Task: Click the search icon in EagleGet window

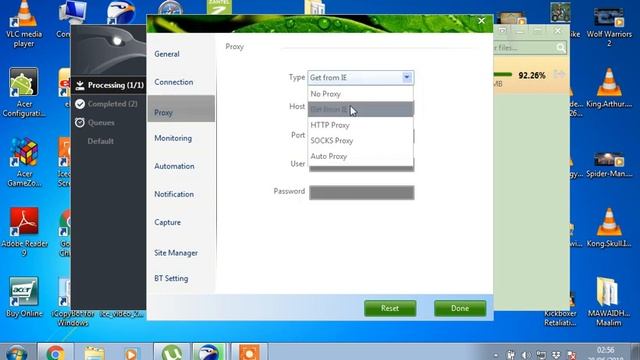Action: pyautogui.click(x=561, y=48)
